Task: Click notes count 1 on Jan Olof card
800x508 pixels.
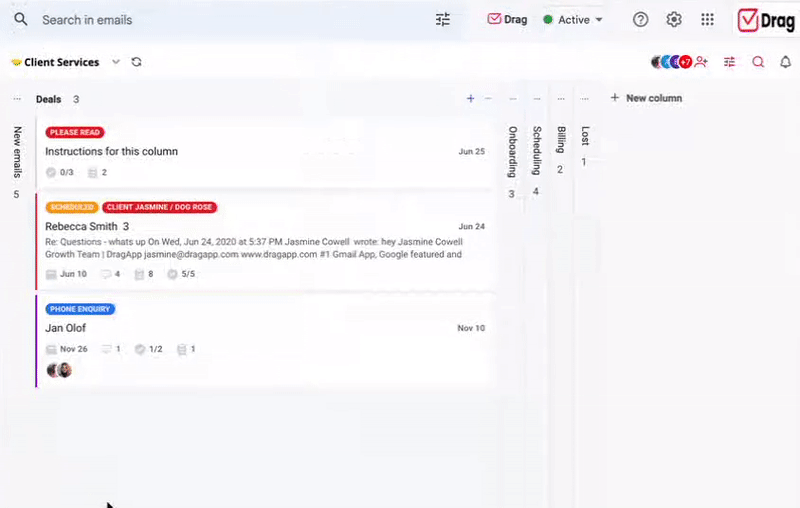Action: 186,349
